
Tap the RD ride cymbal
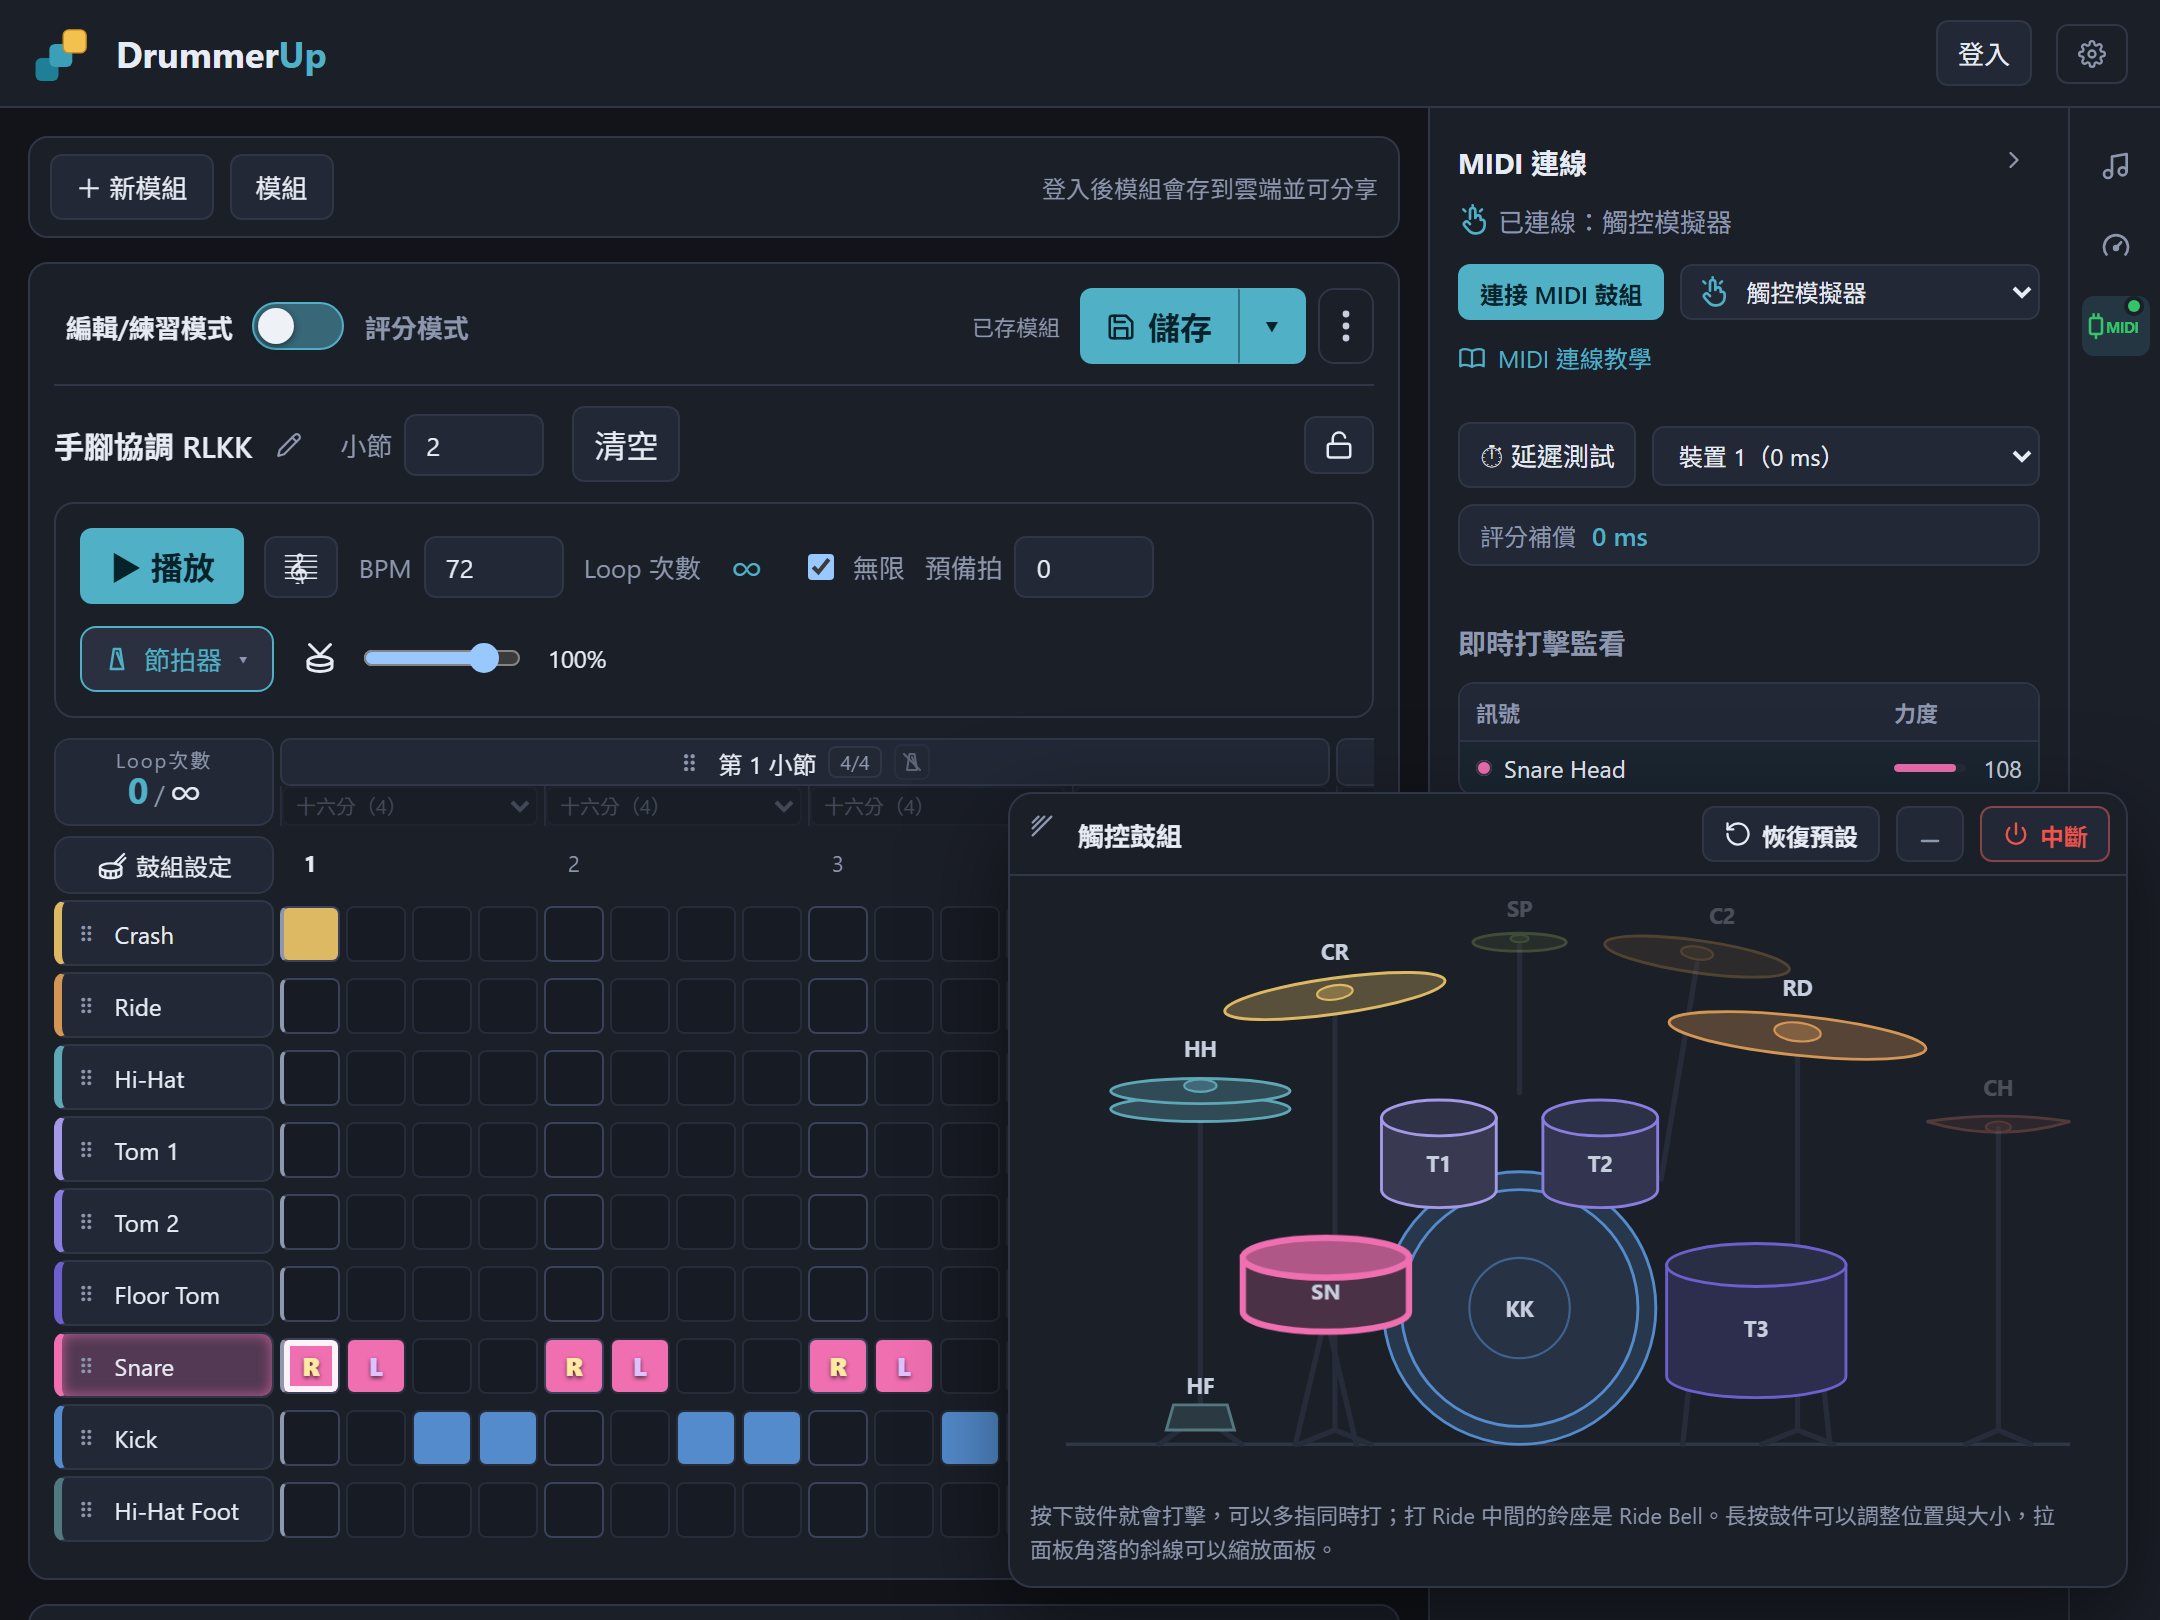coord(1797,1033)
